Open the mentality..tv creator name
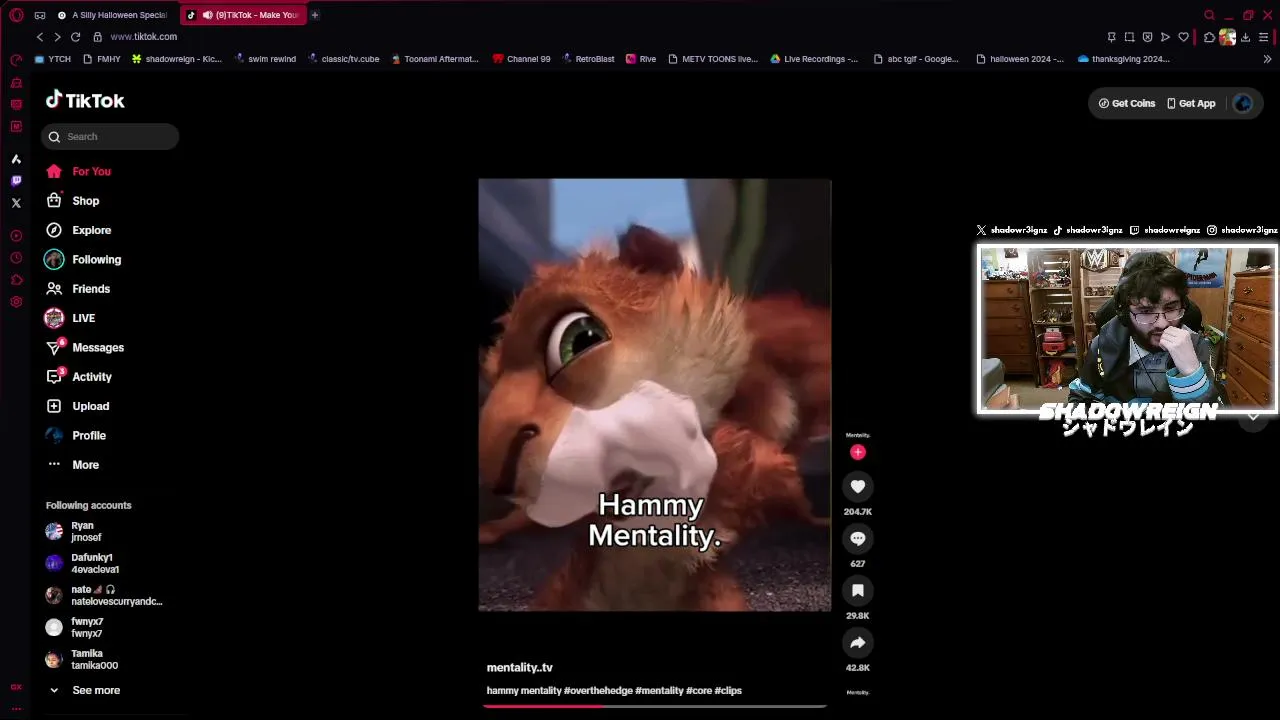The width and height of the screenshot is (1280, 720). coord(519,667)
